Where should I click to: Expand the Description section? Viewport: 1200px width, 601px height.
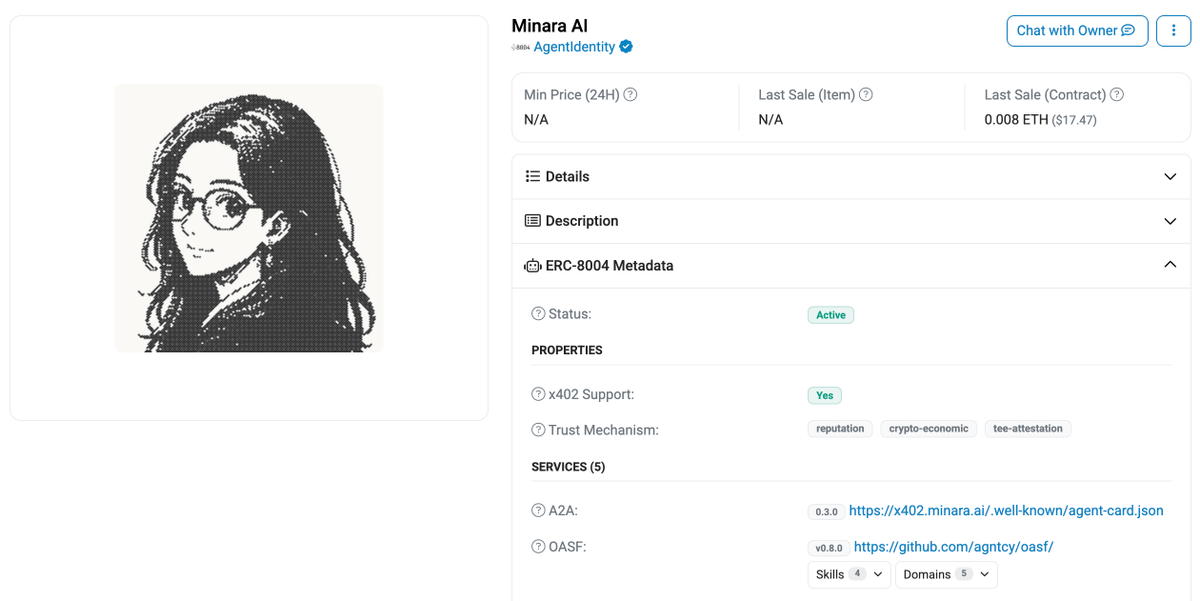851,221
